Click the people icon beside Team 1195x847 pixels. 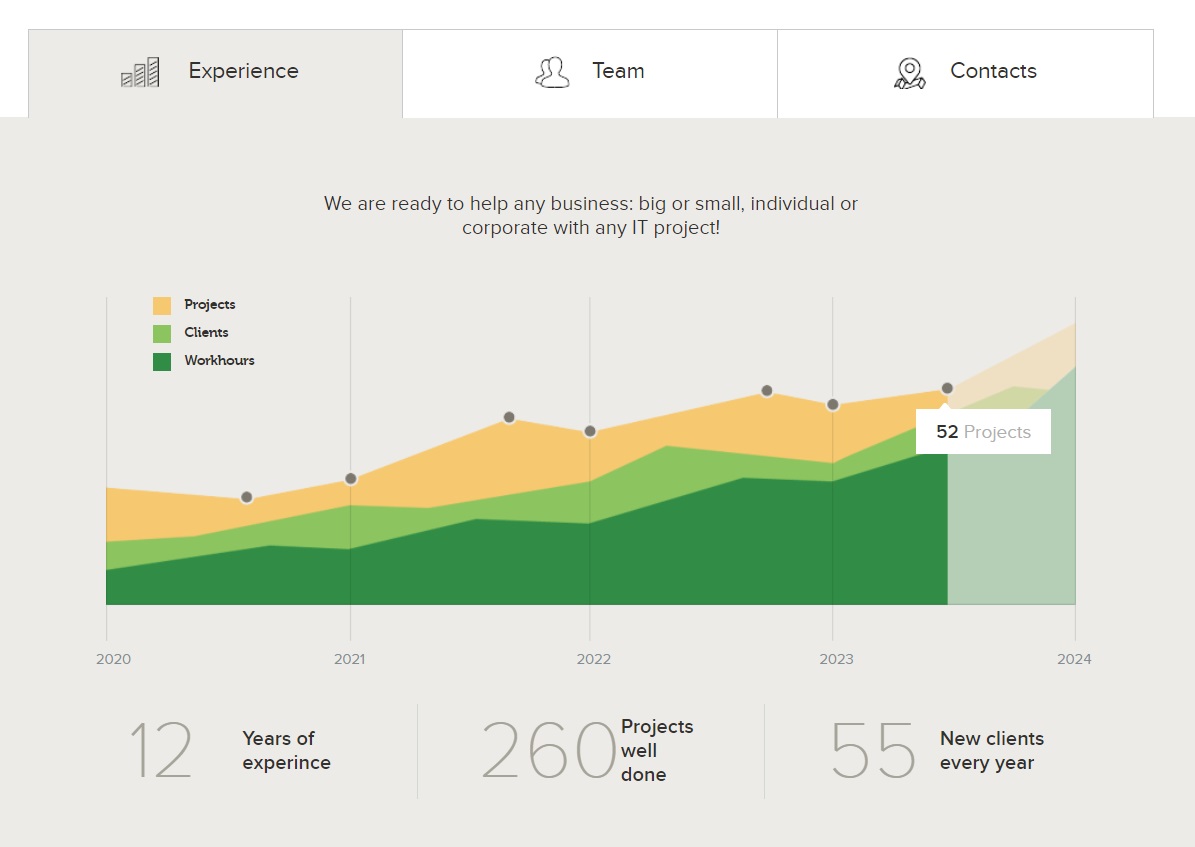click(552, 72)
